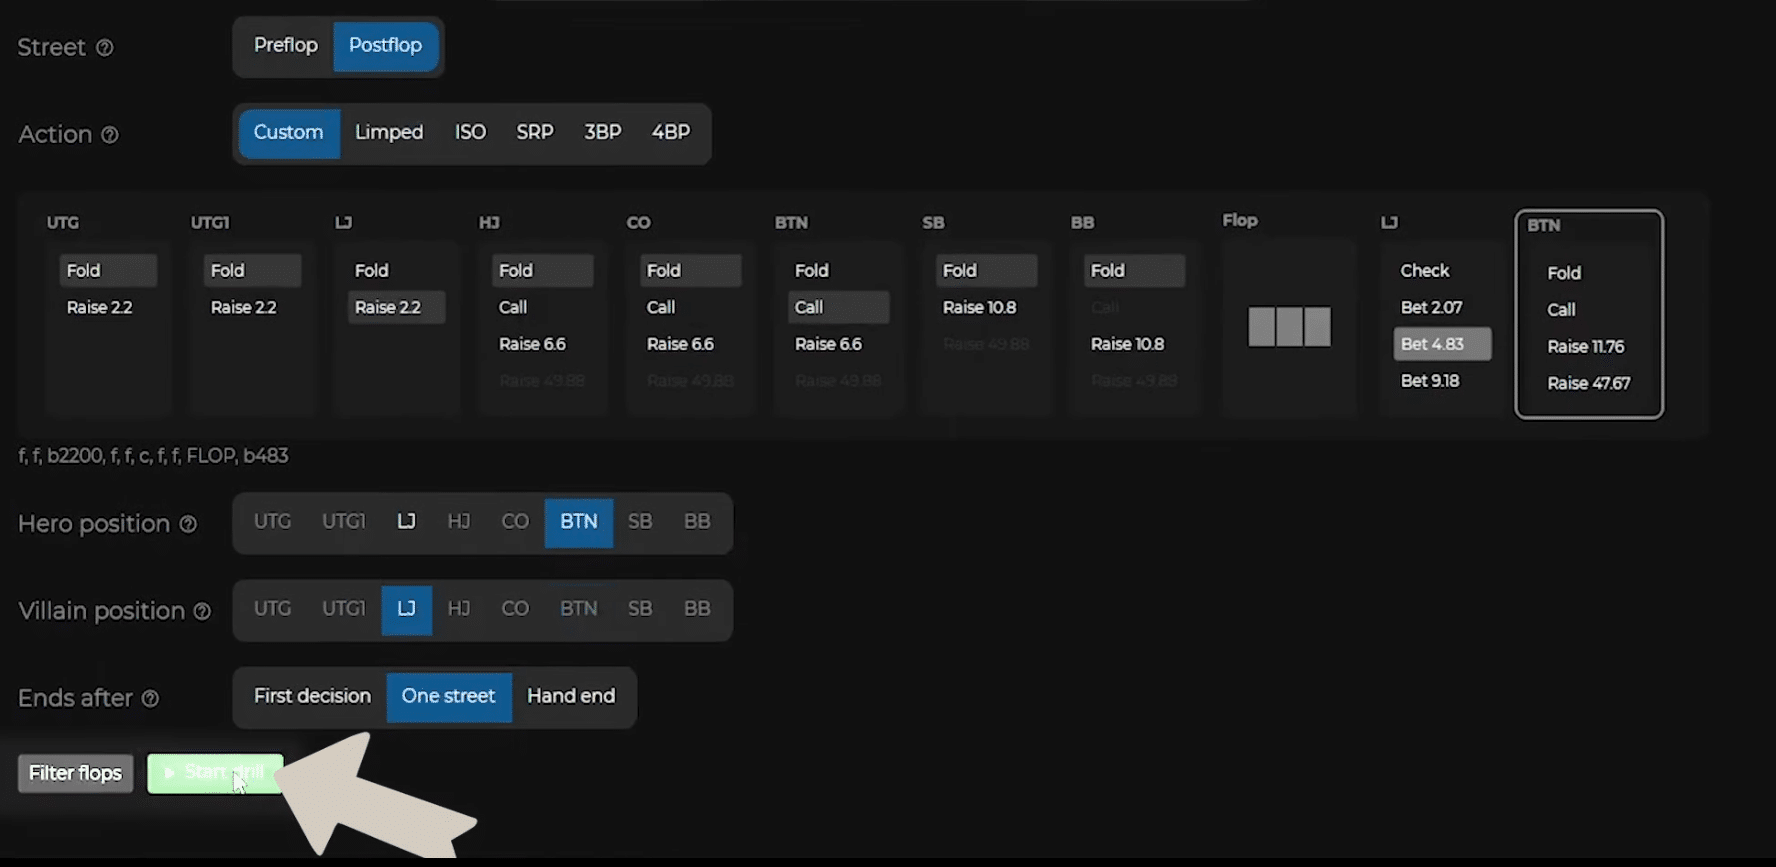Select Raise 11.76 in final BTN column
The height and width of the screenshot is (867, 1776).
point(1585,347)
